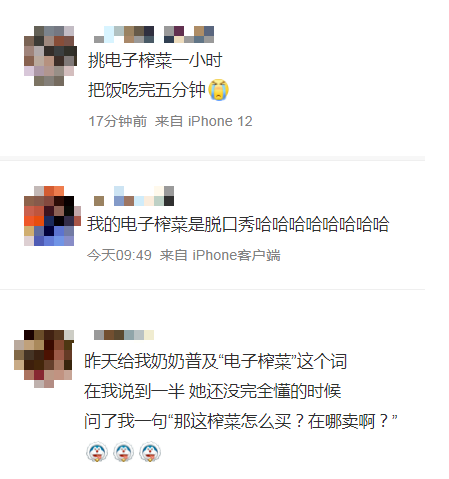Click the crying emoji in first comment
This screenshot has height=479, width=449.
pos(219,90)
